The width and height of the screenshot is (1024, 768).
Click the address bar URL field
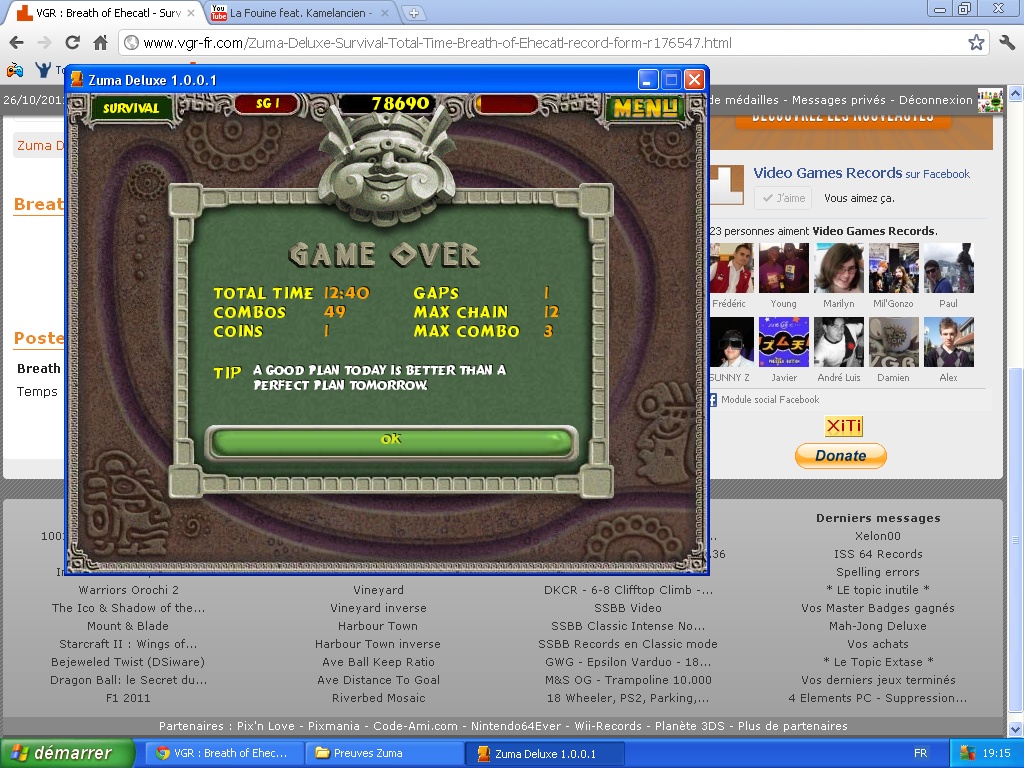pyautogui.click(x=540, y=43)
